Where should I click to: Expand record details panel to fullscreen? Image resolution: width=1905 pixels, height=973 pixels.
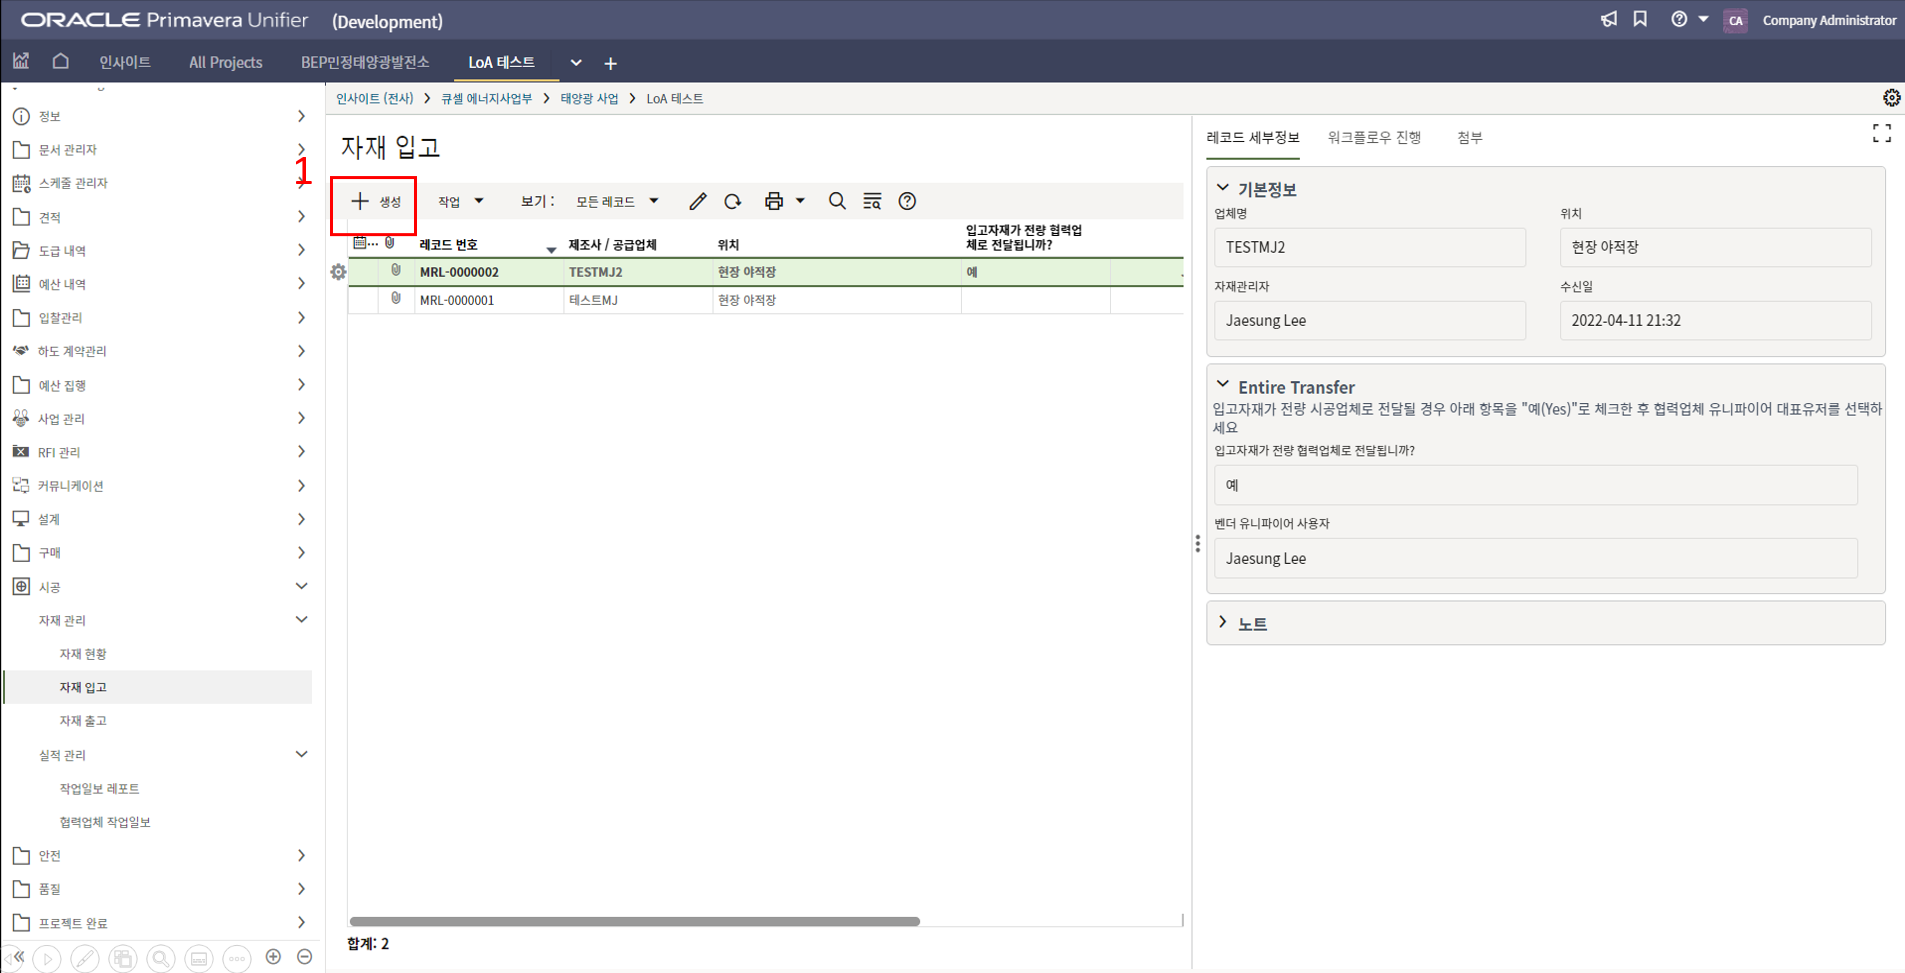[1881, 134]
